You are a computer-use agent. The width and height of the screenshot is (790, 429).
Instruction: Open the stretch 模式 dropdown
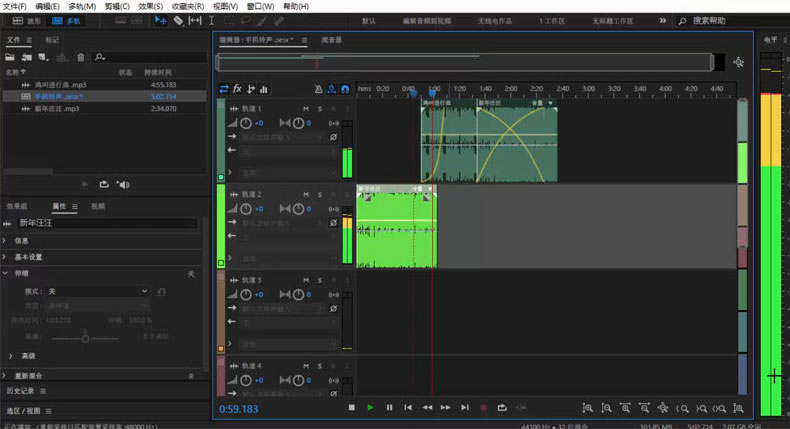(98, 291)
